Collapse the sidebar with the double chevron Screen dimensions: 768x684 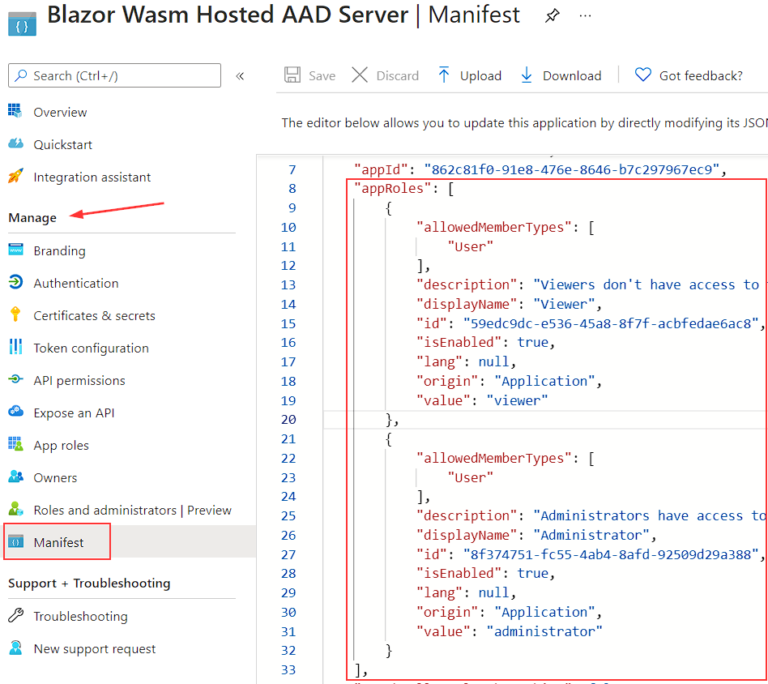(240, 76)
